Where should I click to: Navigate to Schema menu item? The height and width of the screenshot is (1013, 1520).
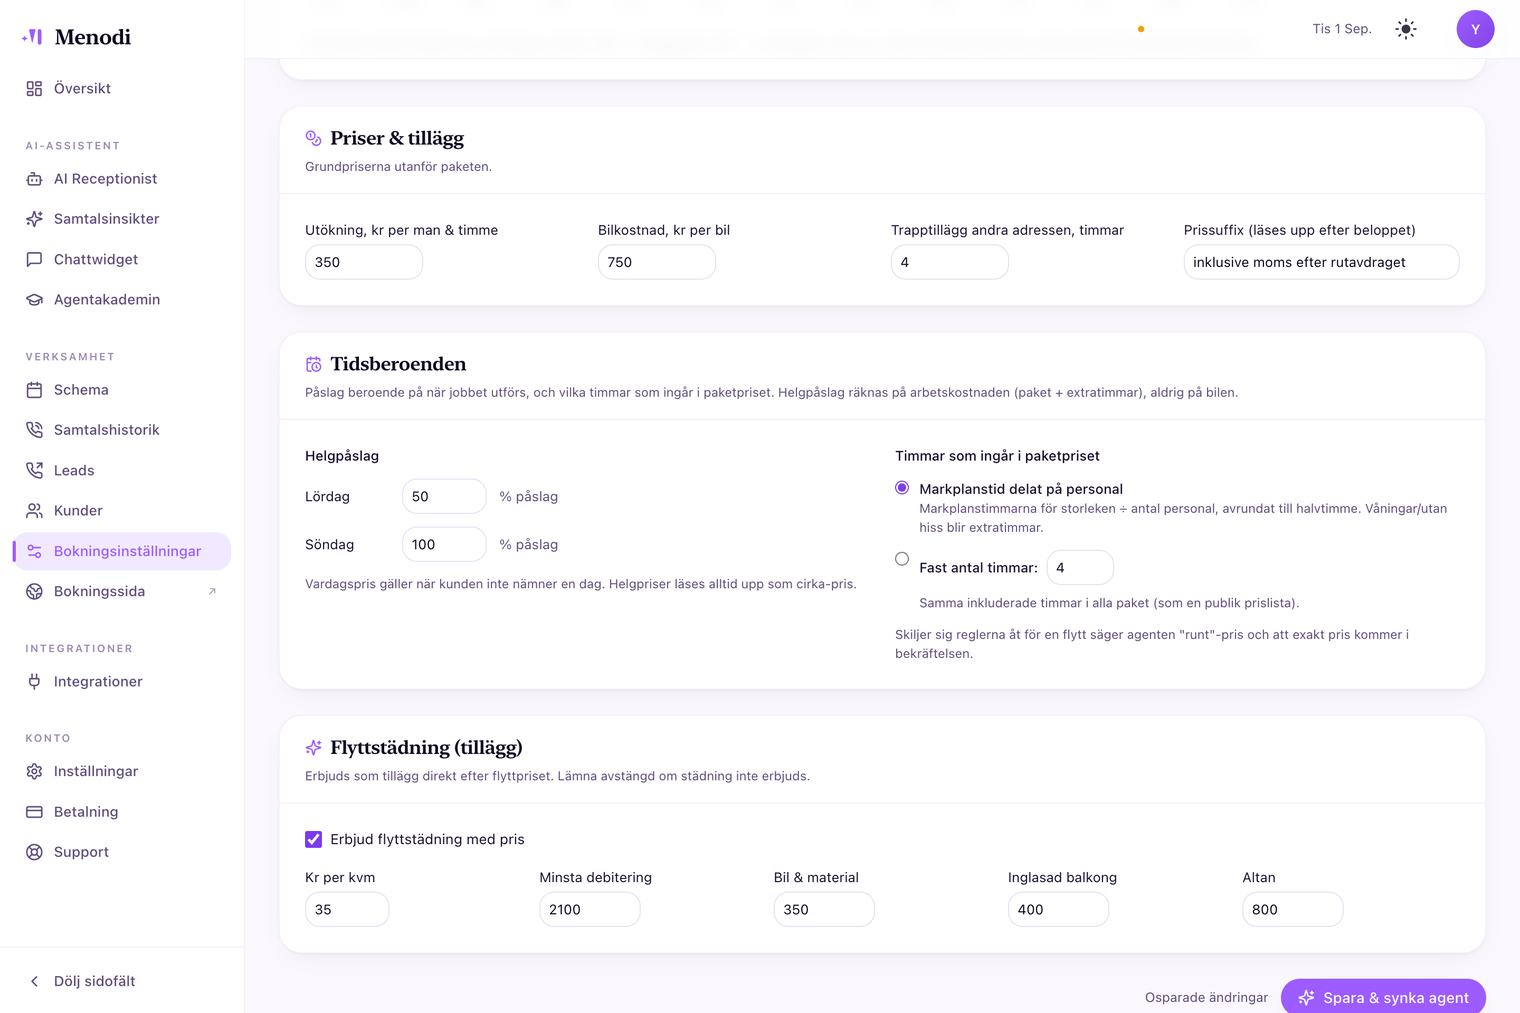(x=122, y=390)
